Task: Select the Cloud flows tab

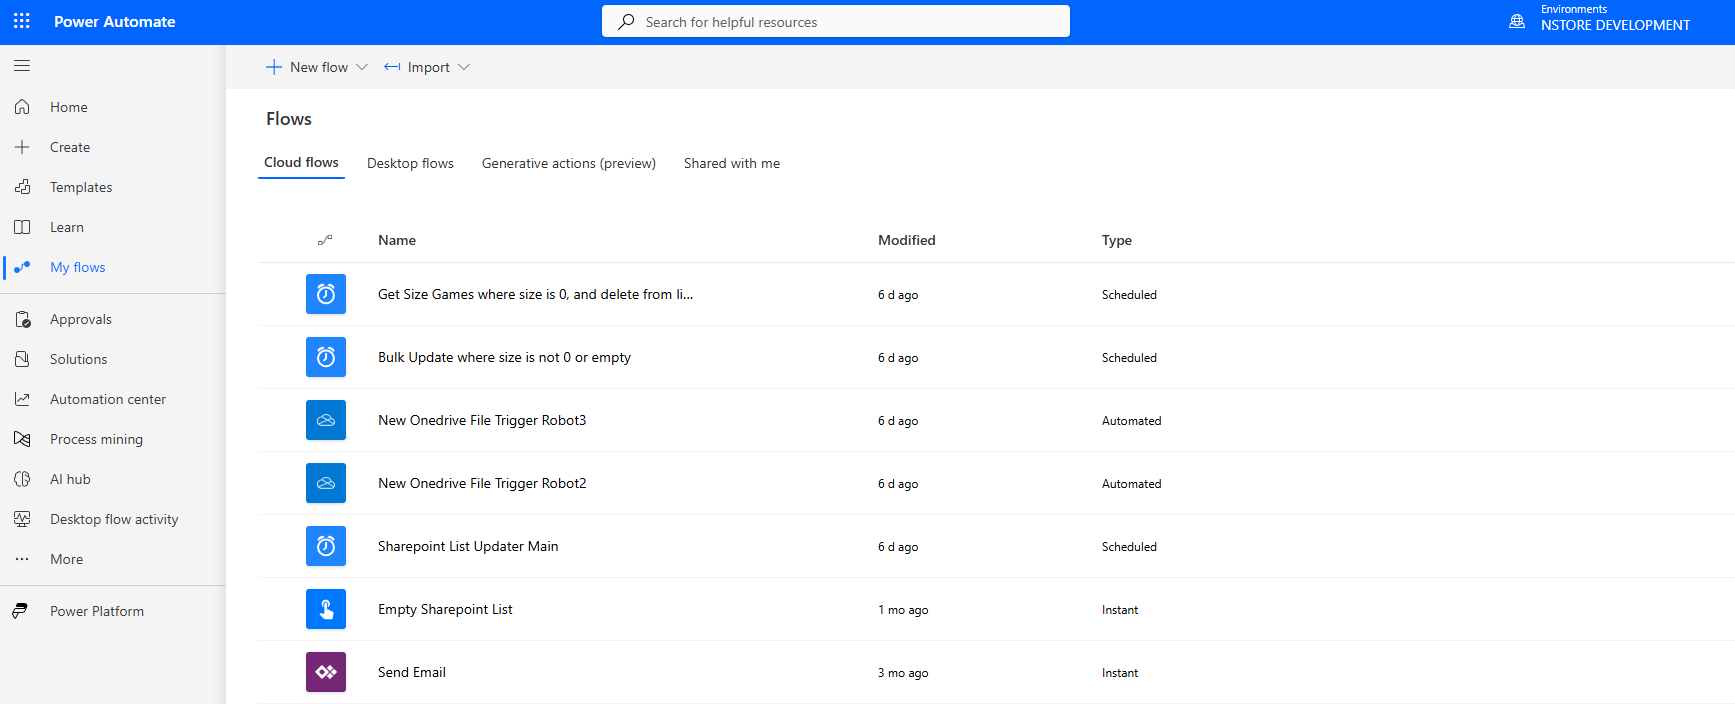Action: click(301, 162)
